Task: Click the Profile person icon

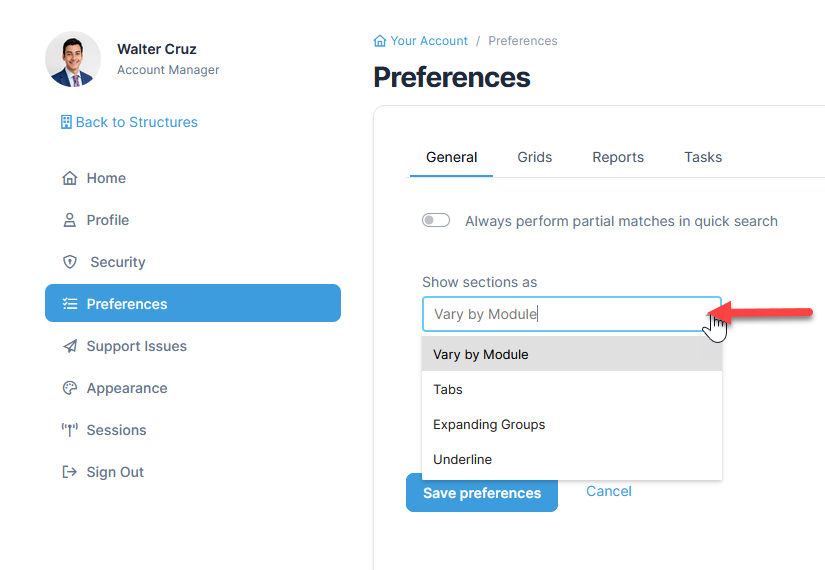Action: coord(70,220)
